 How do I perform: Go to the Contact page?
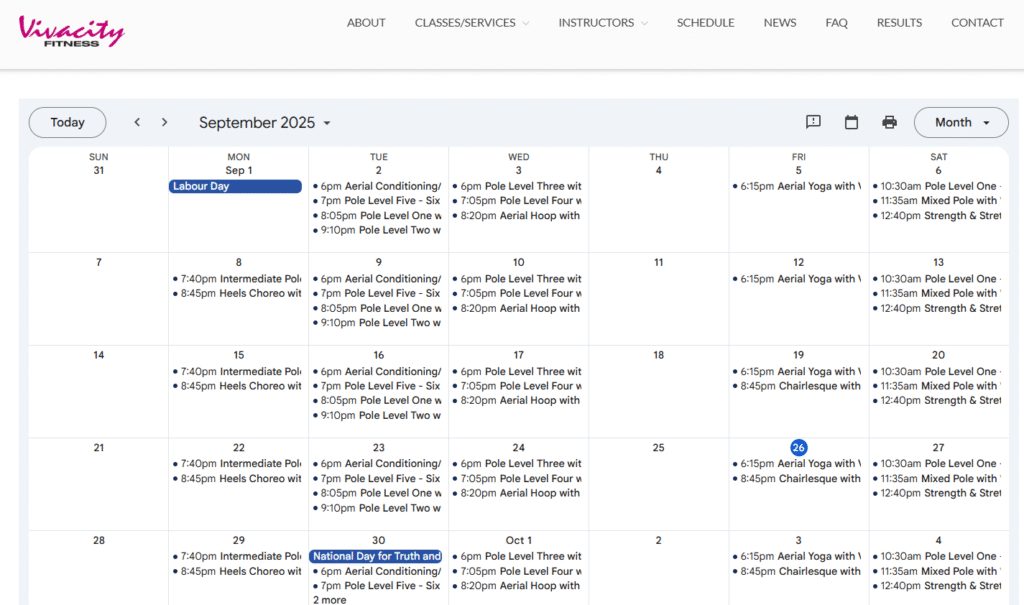(x=977, y=23)
